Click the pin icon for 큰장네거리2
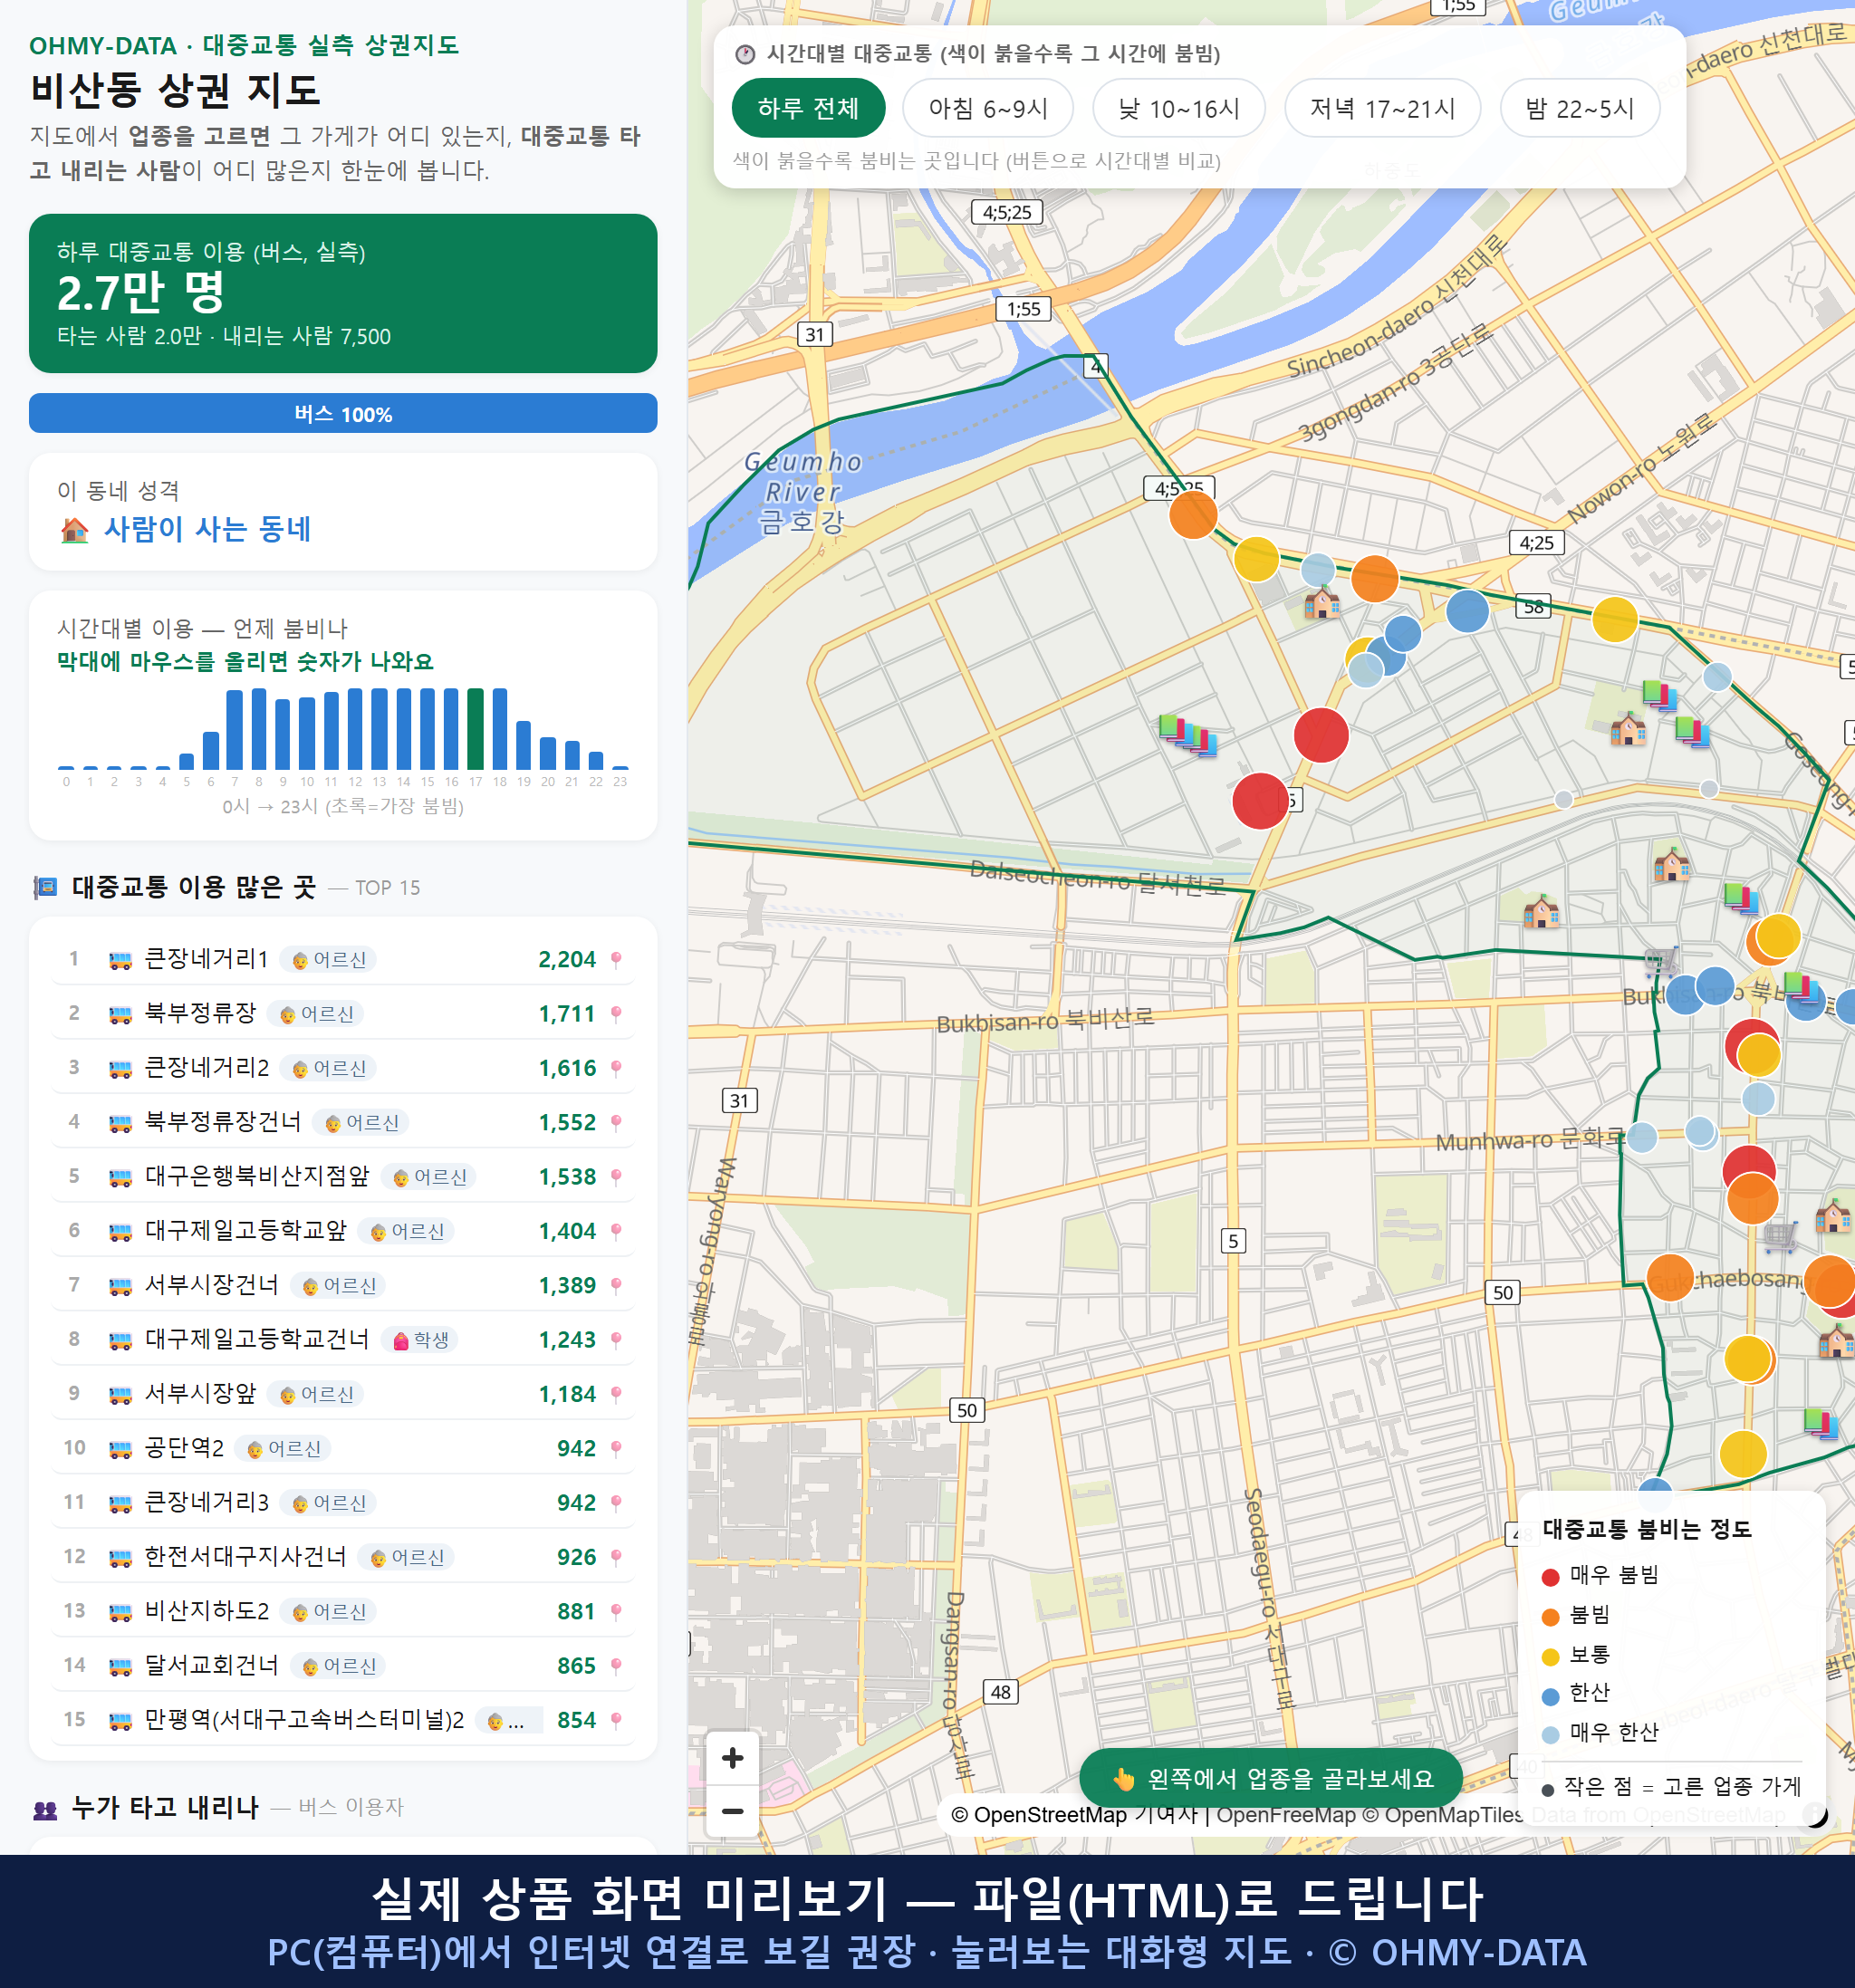 click(x=616, y=1068)
